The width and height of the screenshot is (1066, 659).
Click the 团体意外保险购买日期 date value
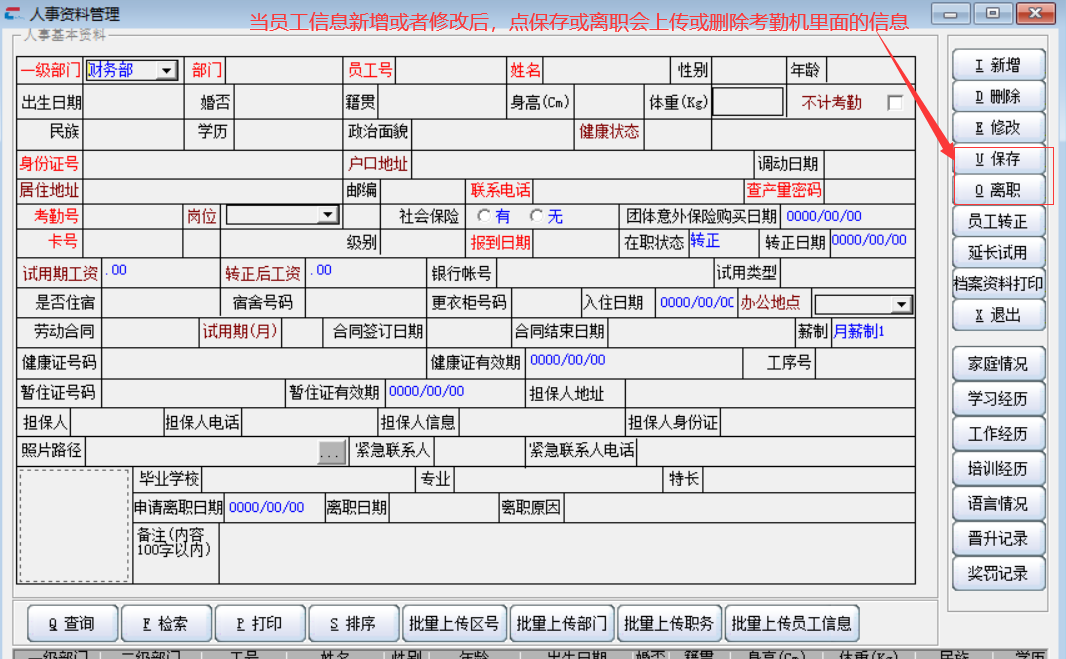(823, 216)
